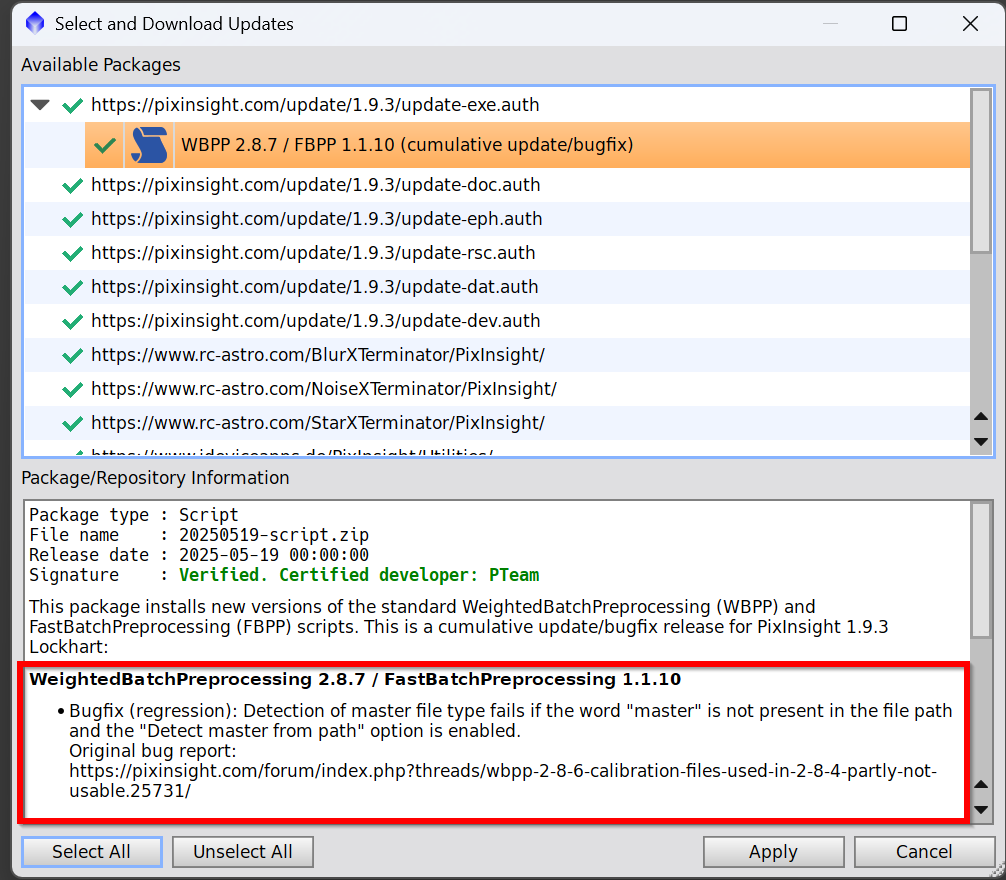The height and width of the screenshot is (880, 1006).
Task: Click package list scrollbar thumb
Action: [981, 171]
